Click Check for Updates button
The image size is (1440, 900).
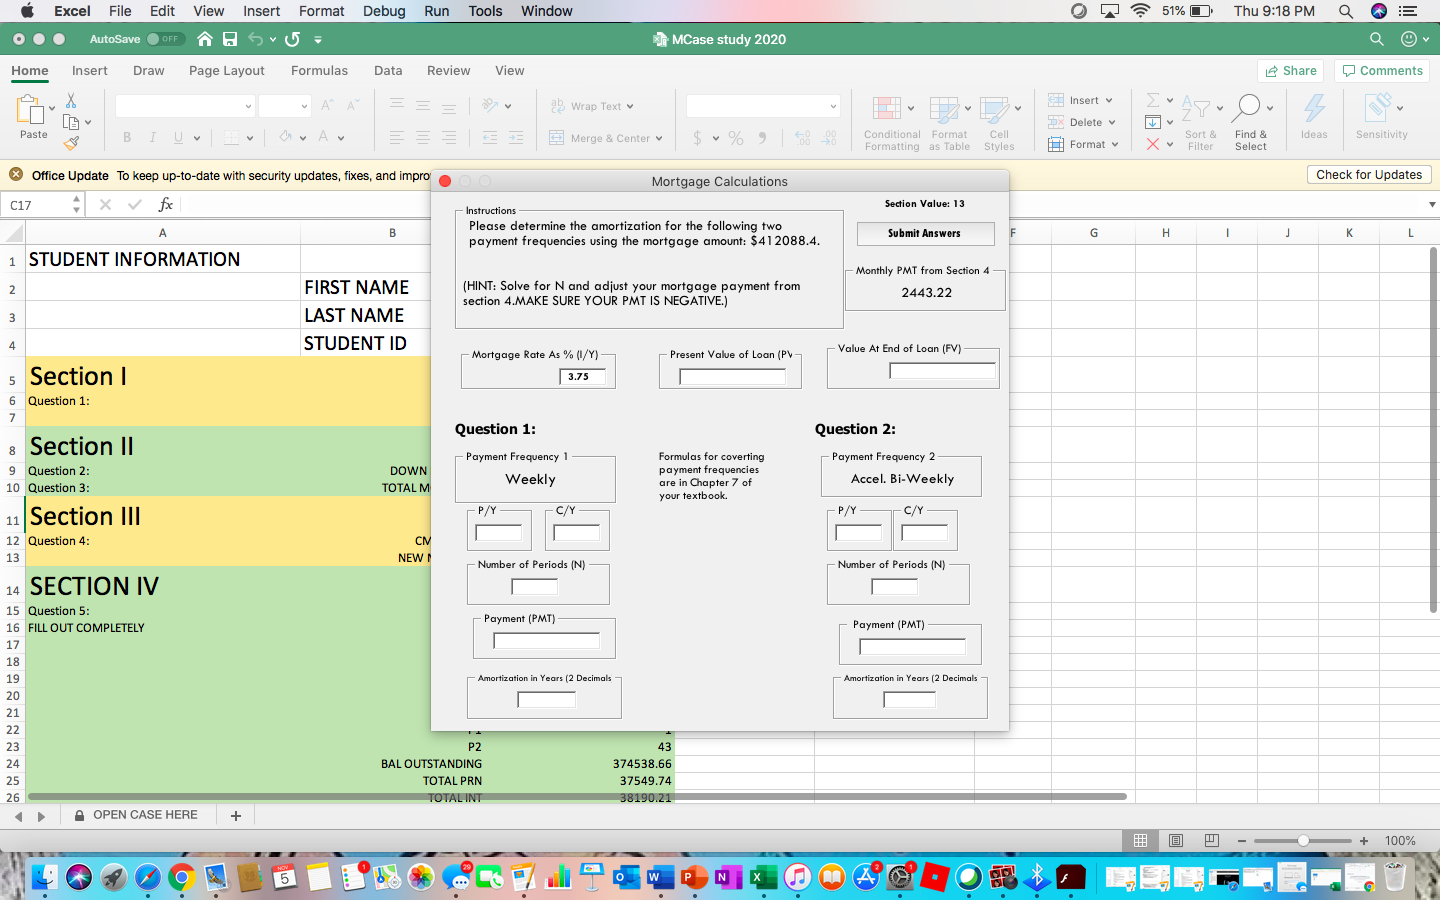(x=1369, y=175)
